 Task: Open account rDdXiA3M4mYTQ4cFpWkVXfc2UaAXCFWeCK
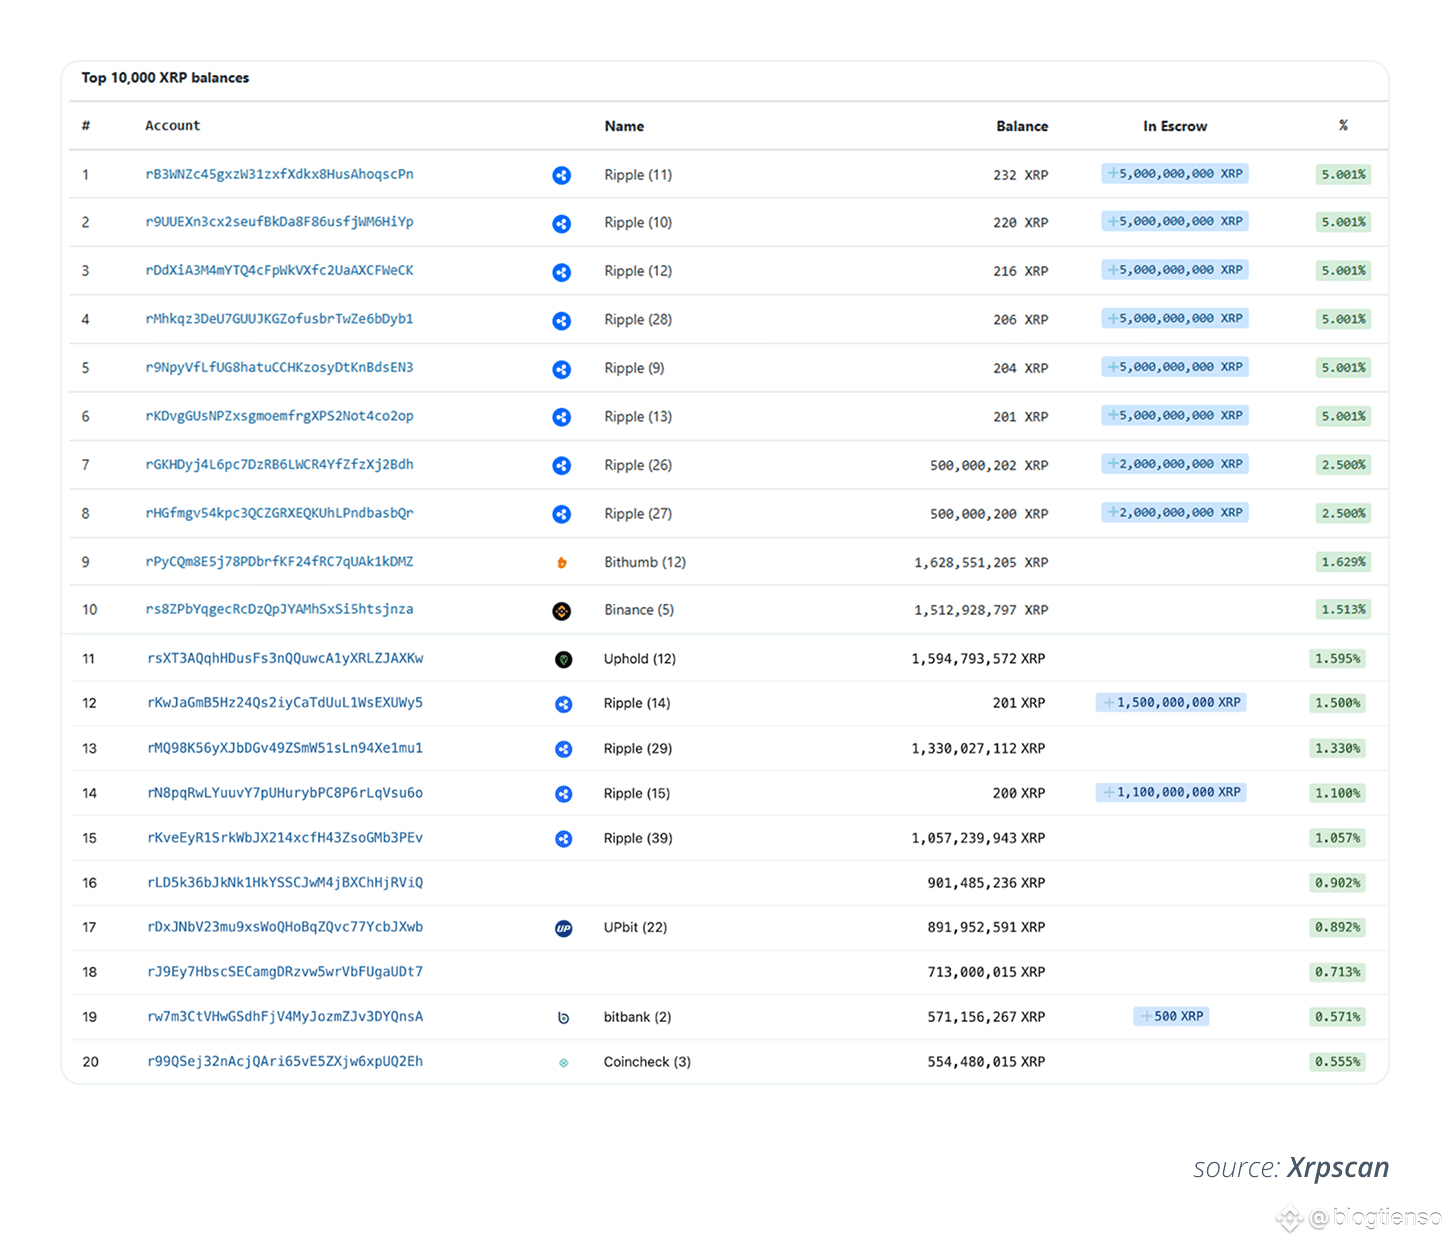[280, 270]
